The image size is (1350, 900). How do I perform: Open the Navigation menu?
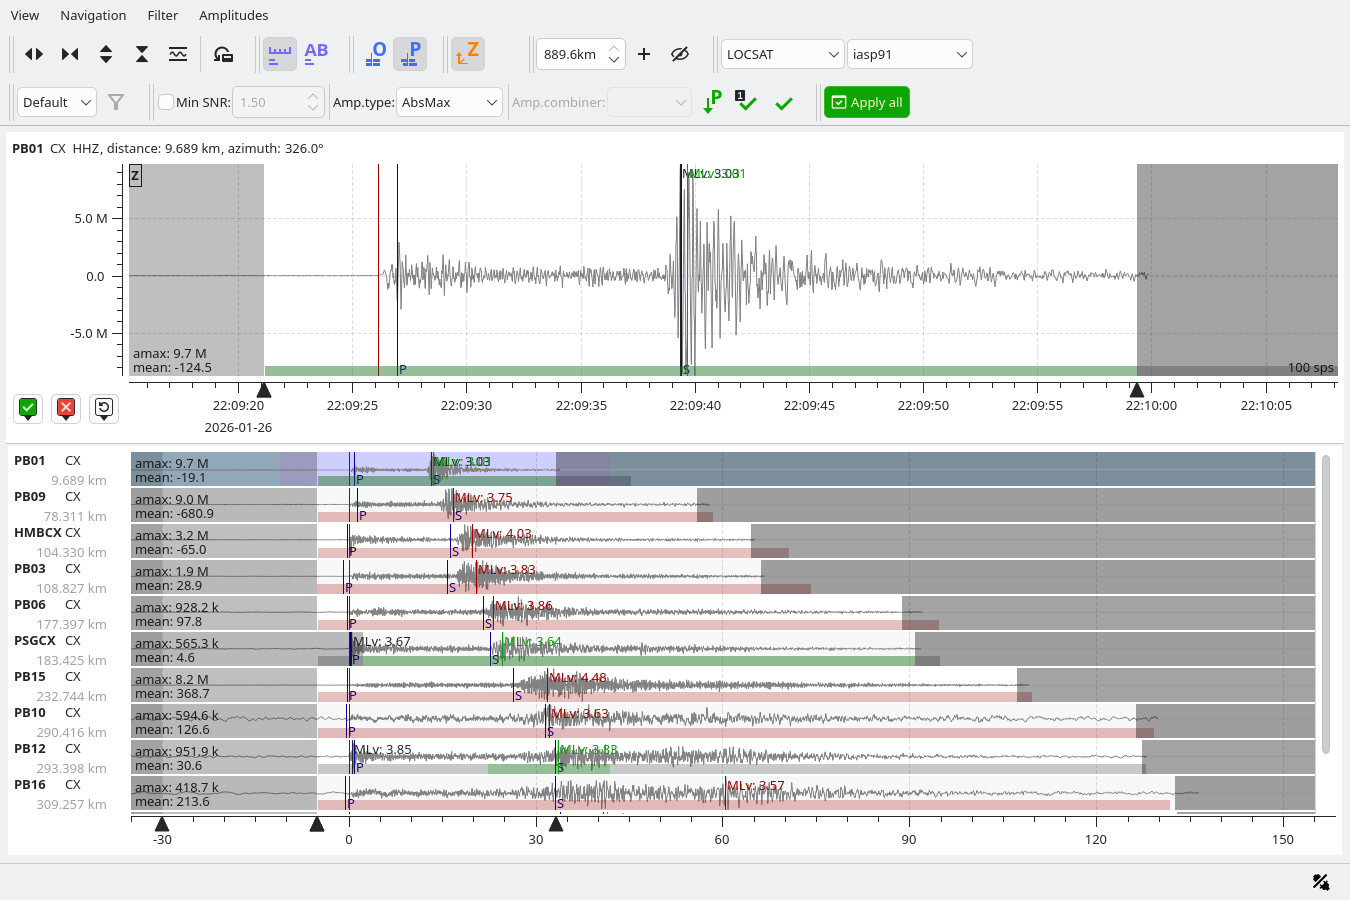click(92, 15)
